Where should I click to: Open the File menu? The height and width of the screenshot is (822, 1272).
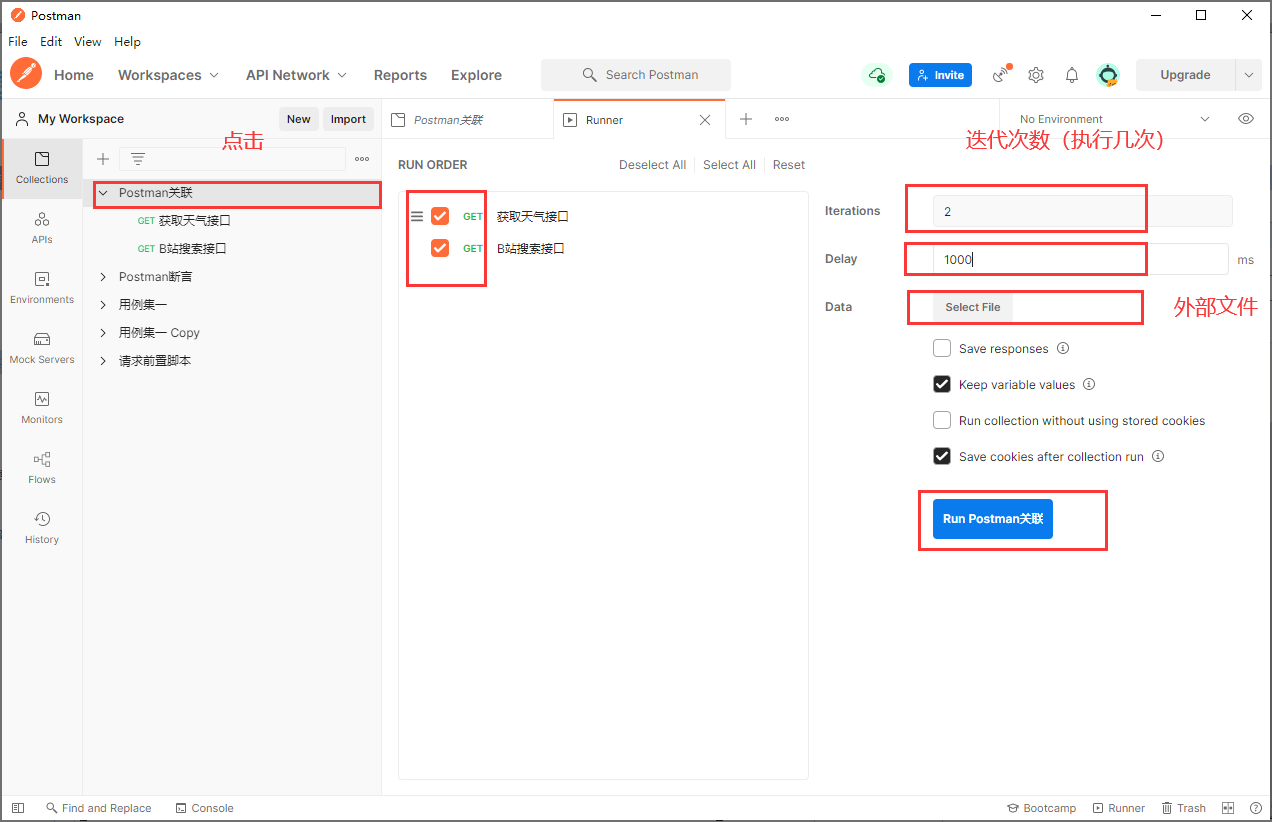(18, 42)
